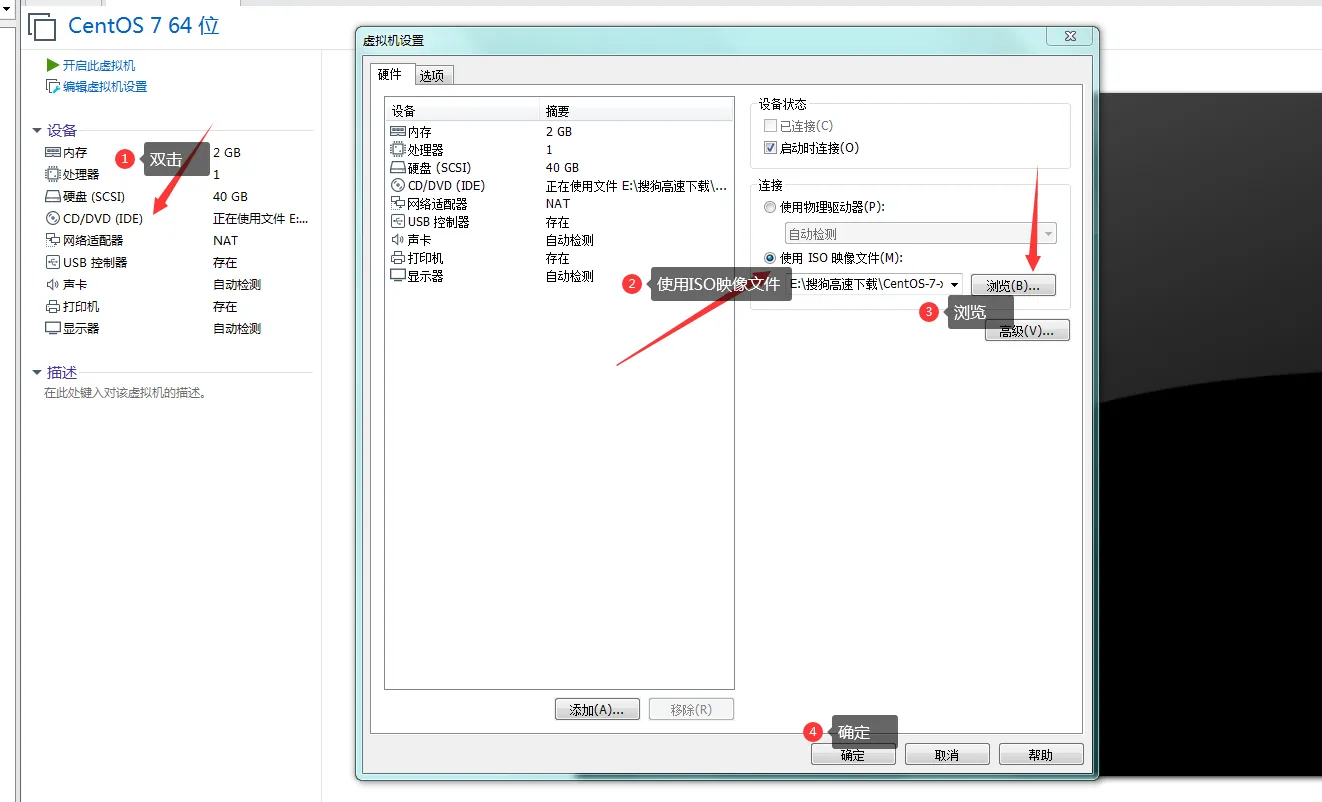
Task: Click 正在使用文件 E:\搜狗高速下载 summary in dialog
Action: tap(636, 185)
